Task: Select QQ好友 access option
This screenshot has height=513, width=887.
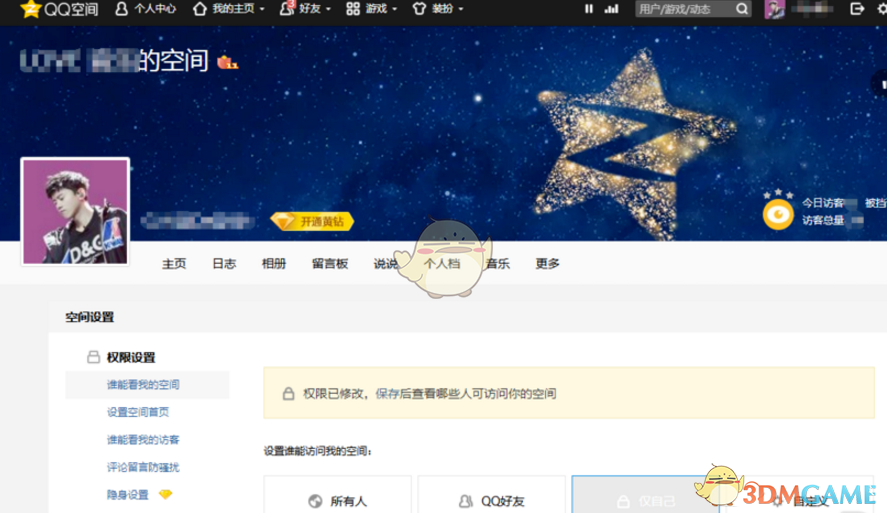Action: 493,500
